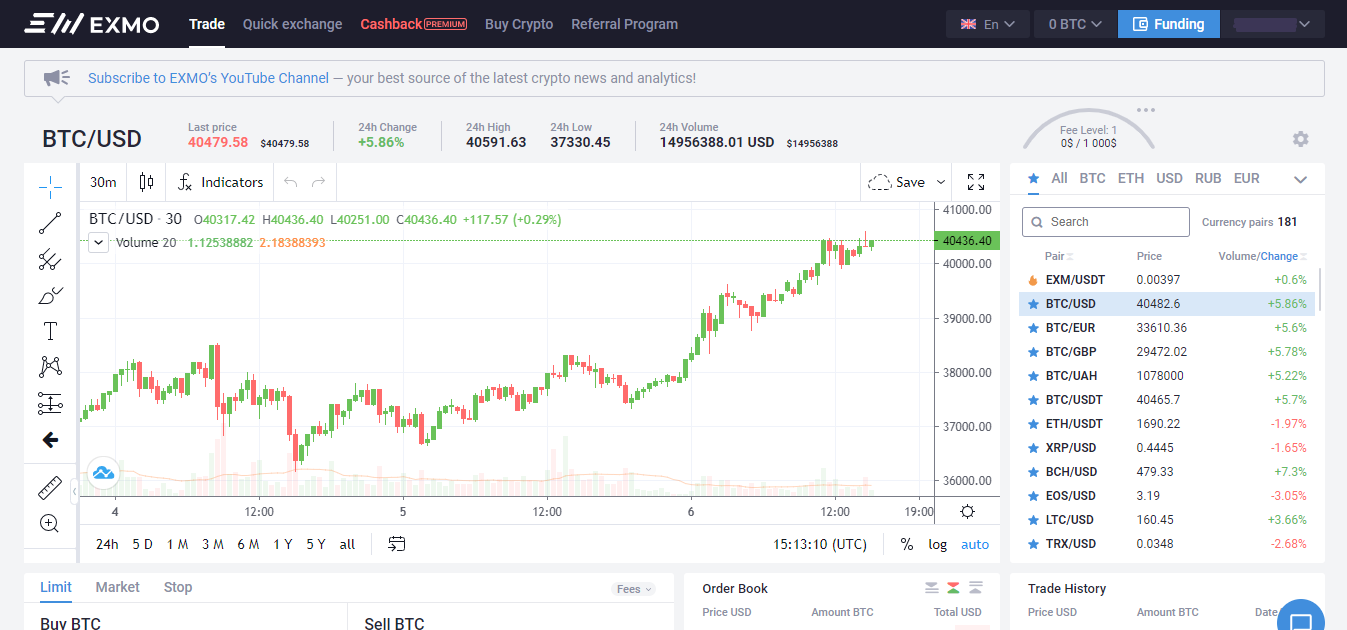Toggle percentage scale on chart
The image size is (1347, 630).
tap(906, 544)
